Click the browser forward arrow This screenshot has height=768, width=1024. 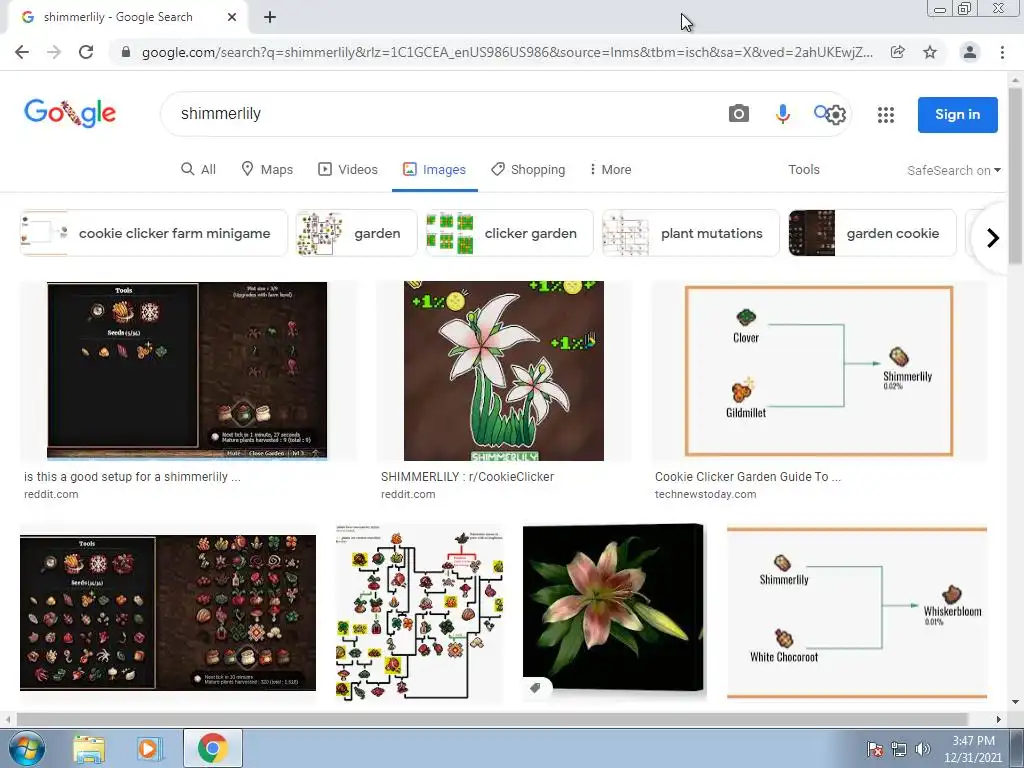(x=54, y=52)
